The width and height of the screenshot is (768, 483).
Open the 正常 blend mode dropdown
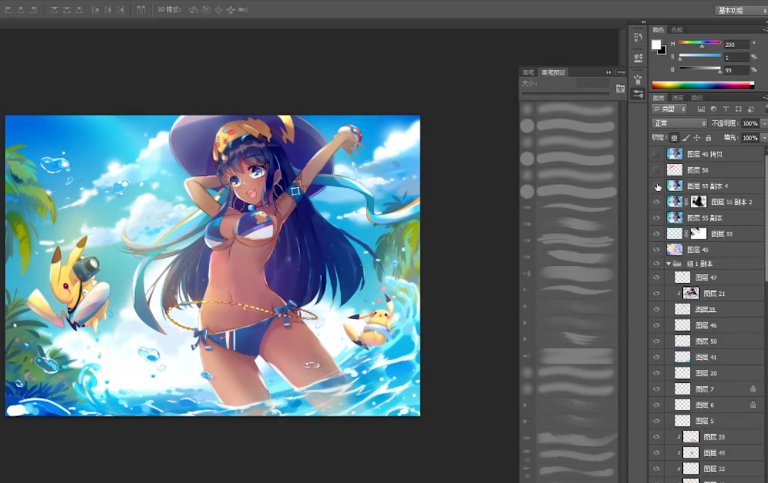[679, 123]
